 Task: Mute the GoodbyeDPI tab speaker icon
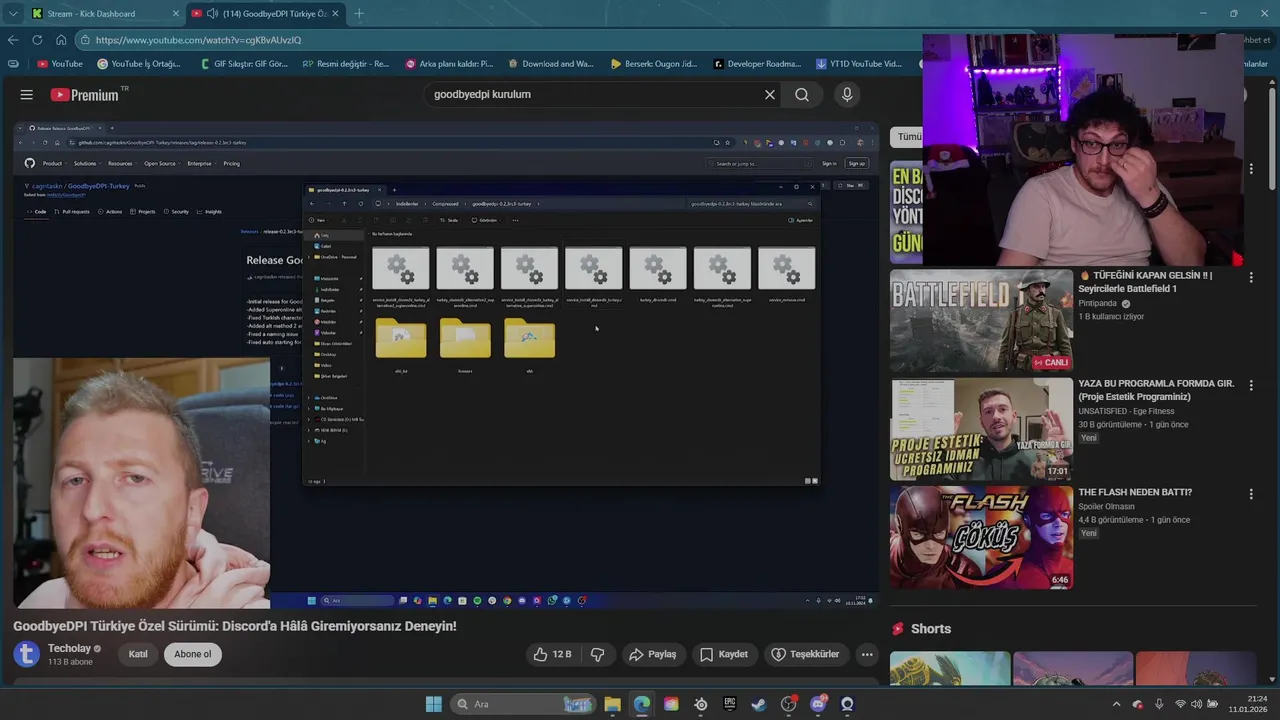pyautogui.click(x=212, y=13)
